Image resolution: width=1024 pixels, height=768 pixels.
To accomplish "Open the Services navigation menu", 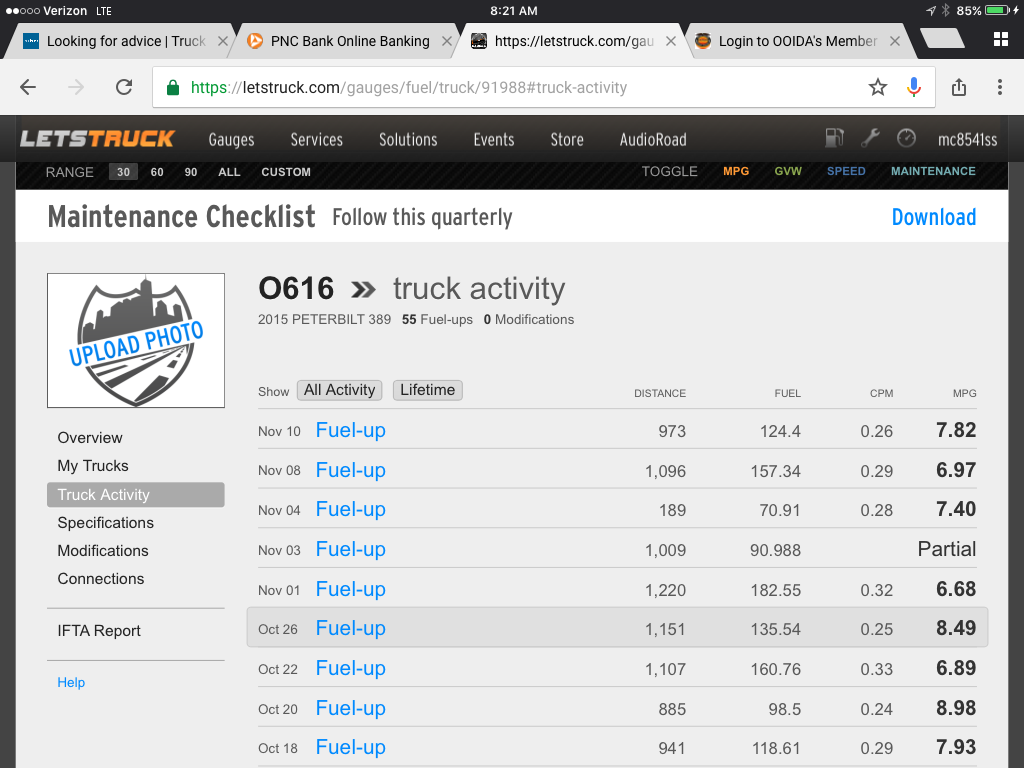I will 316,139.
